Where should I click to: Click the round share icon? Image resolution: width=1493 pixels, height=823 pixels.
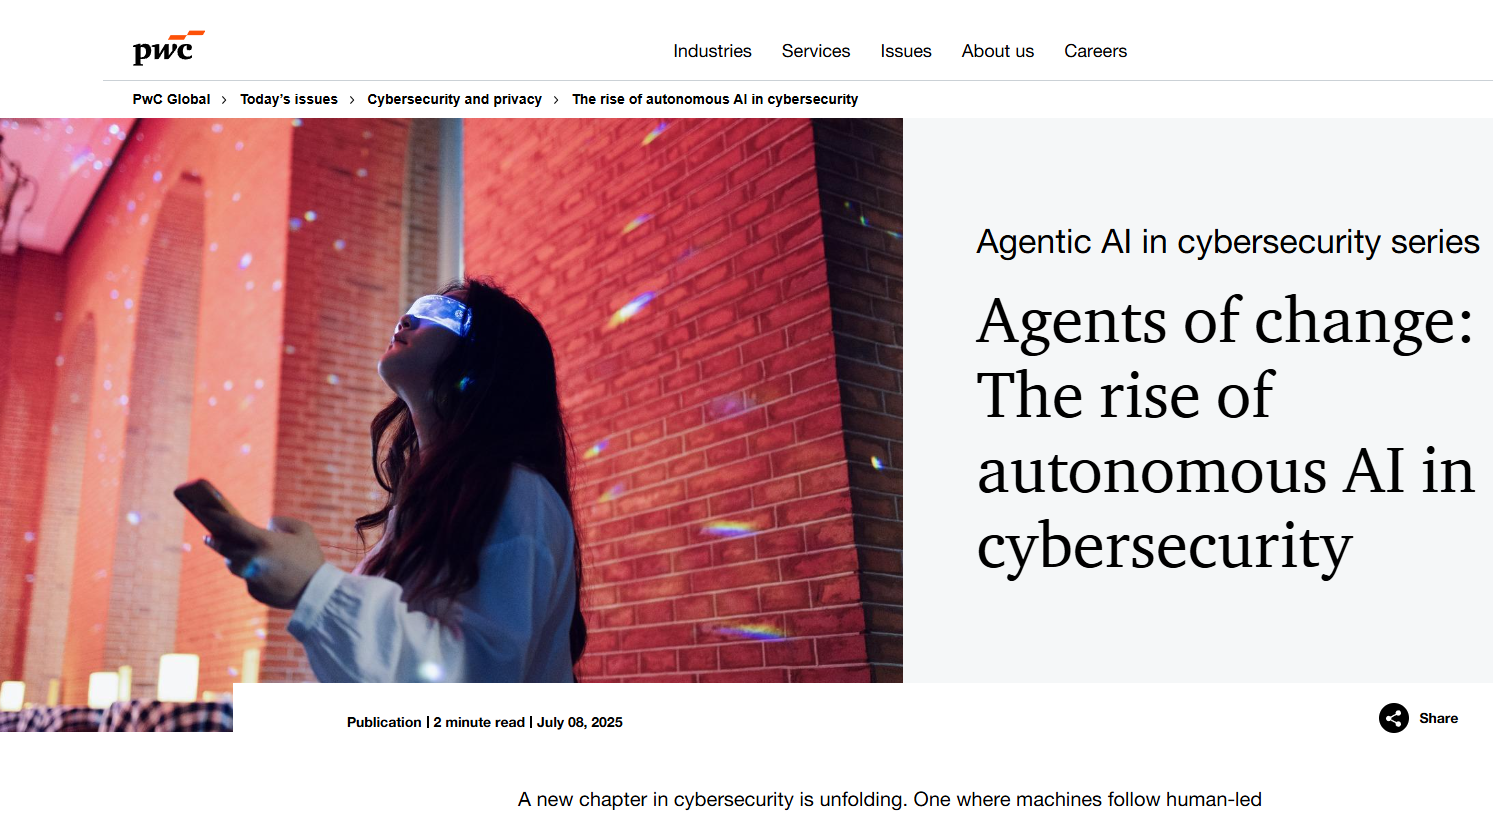1394,718
